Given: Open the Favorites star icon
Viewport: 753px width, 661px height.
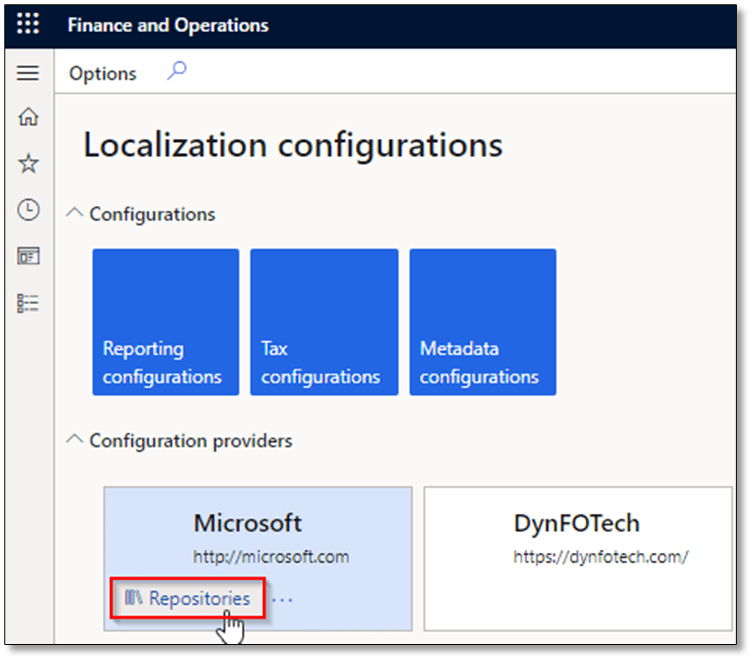Looking at the screenshot, I should click(x=28, y=163).
